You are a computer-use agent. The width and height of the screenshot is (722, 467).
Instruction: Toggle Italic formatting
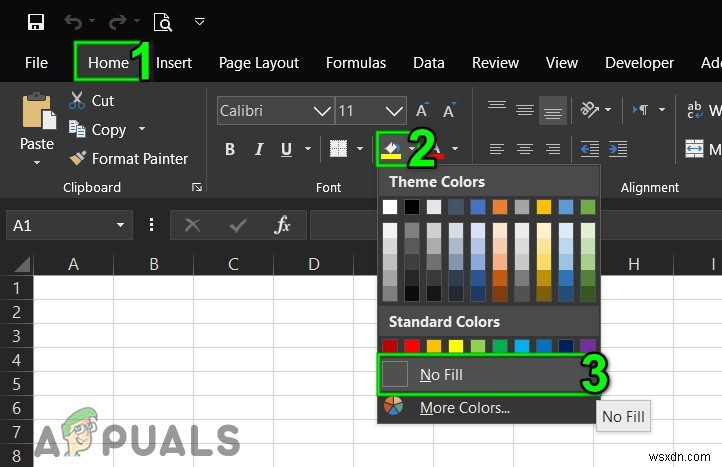click(x=259, y=149)
